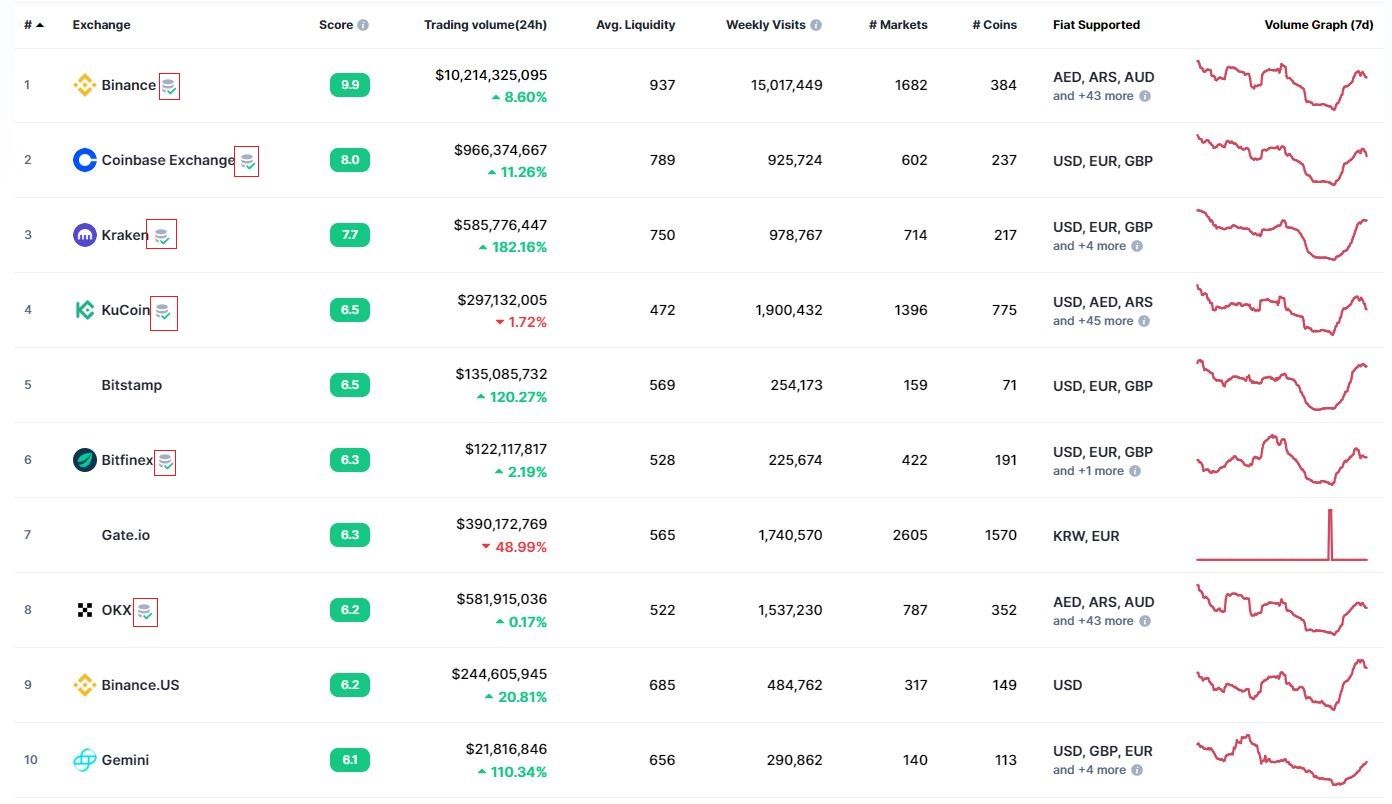Click the 9.9 score badge for Binance
The width and height of the screenshot is (1392, 804).
(x=350, y=85)
